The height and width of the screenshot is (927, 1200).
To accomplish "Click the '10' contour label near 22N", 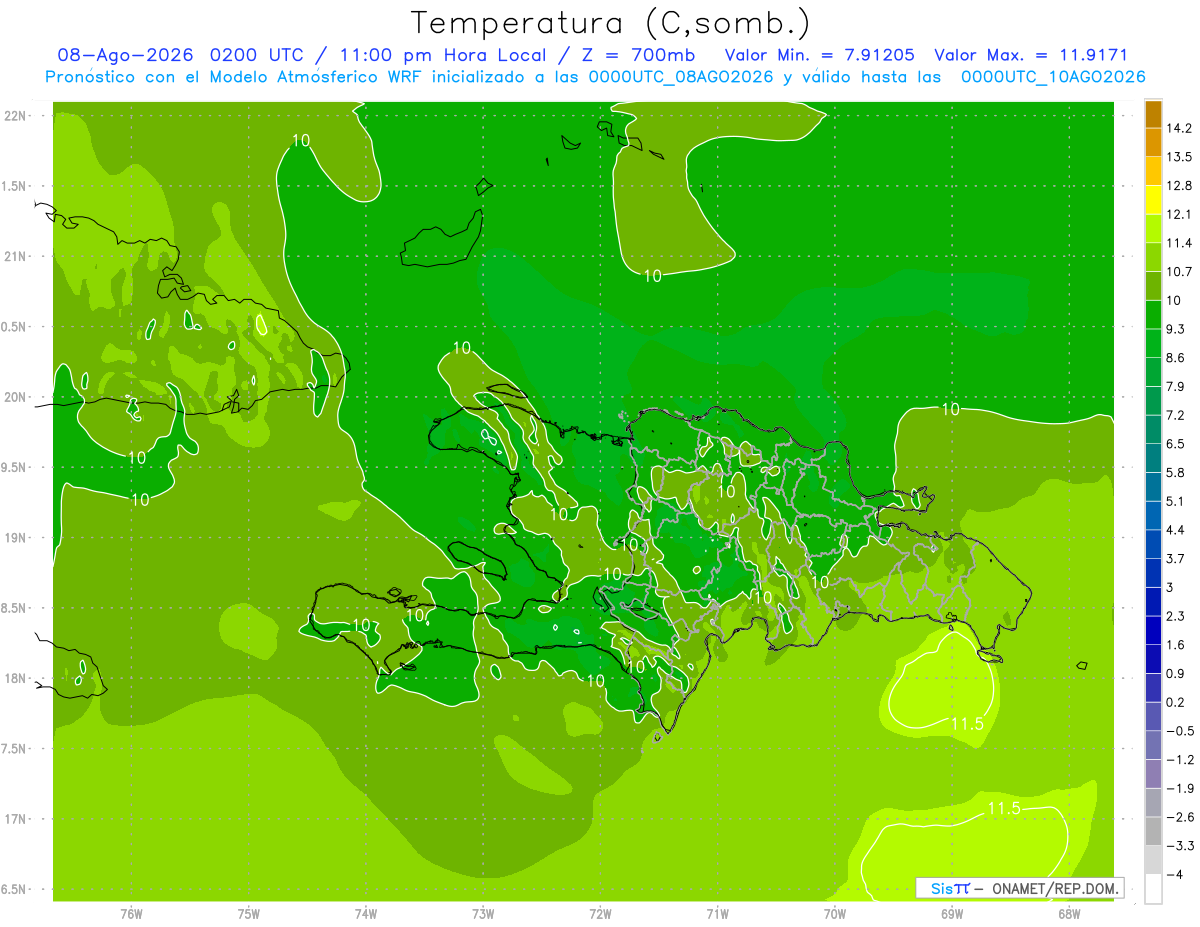I will click(301, 140).
